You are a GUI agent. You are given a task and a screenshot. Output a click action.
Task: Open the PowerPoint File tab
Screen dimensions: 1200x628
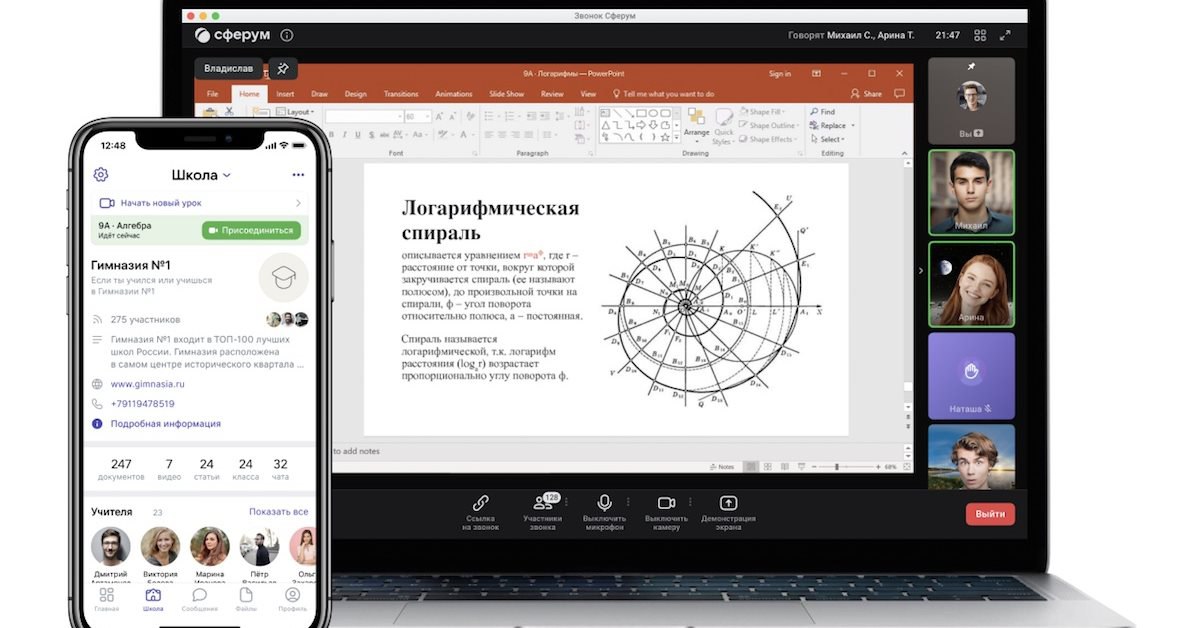point(212,94)
